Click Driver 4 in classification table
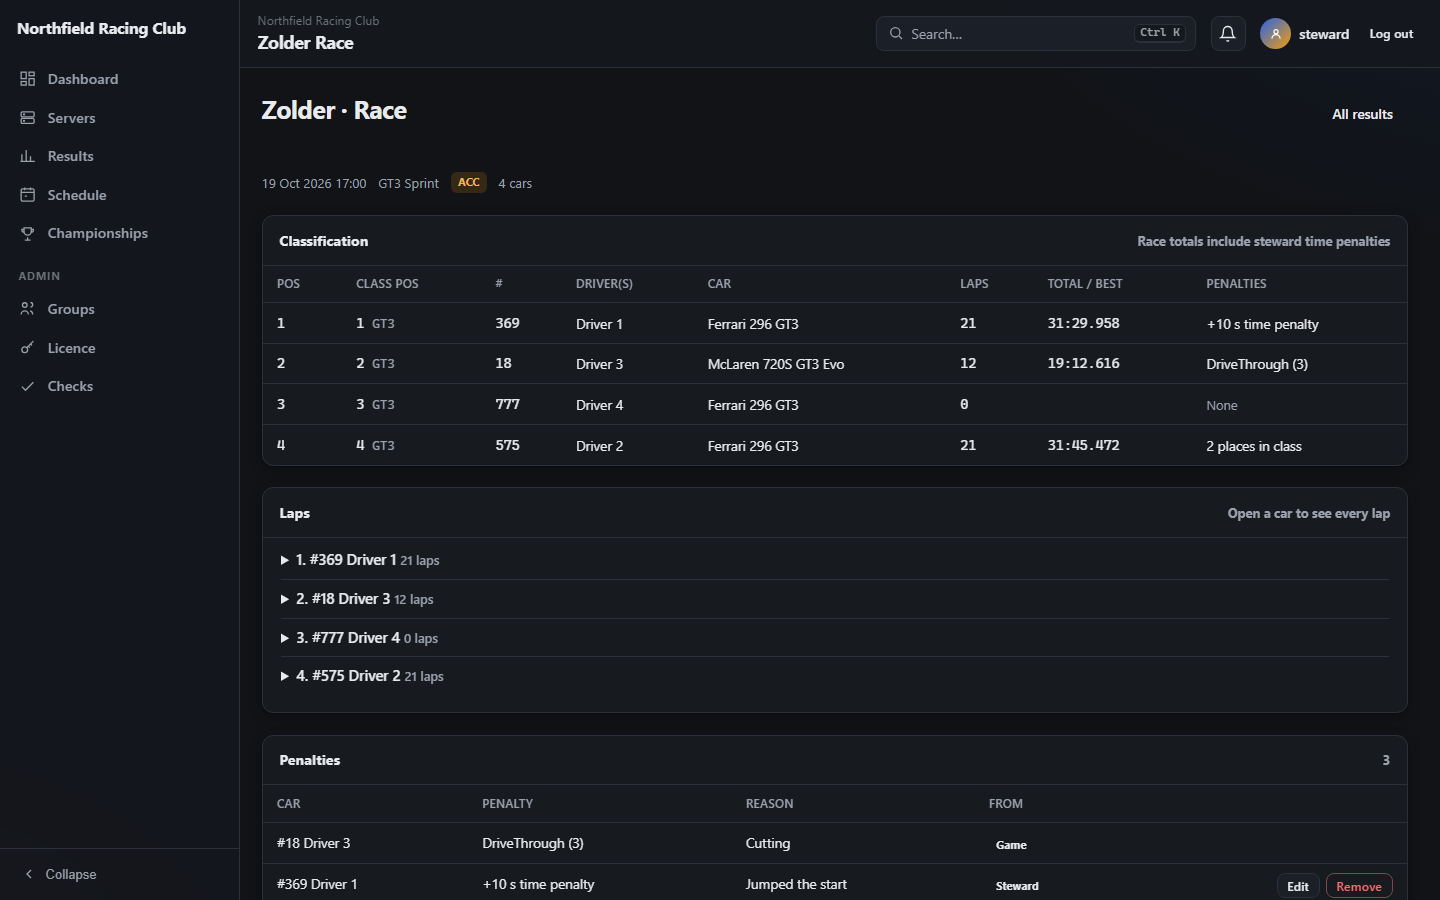Image resolution: width=1440 pixels, height=900 pixels. [x=599, y=405]
